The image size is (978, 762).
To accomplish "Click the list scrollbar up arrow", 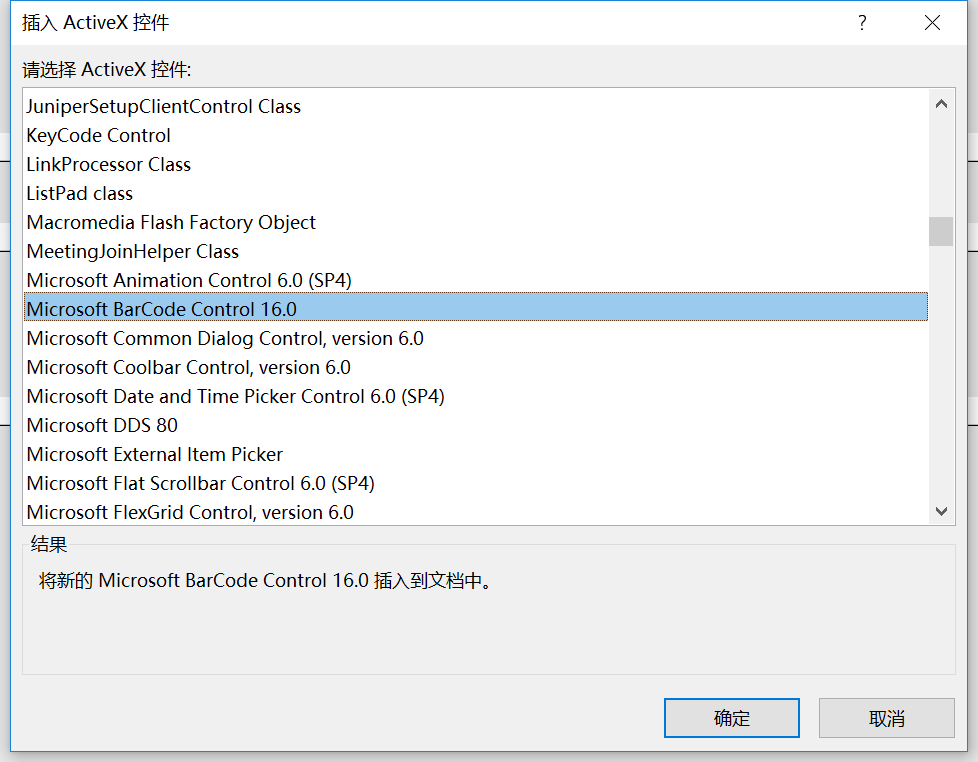I will click(941, 104).
